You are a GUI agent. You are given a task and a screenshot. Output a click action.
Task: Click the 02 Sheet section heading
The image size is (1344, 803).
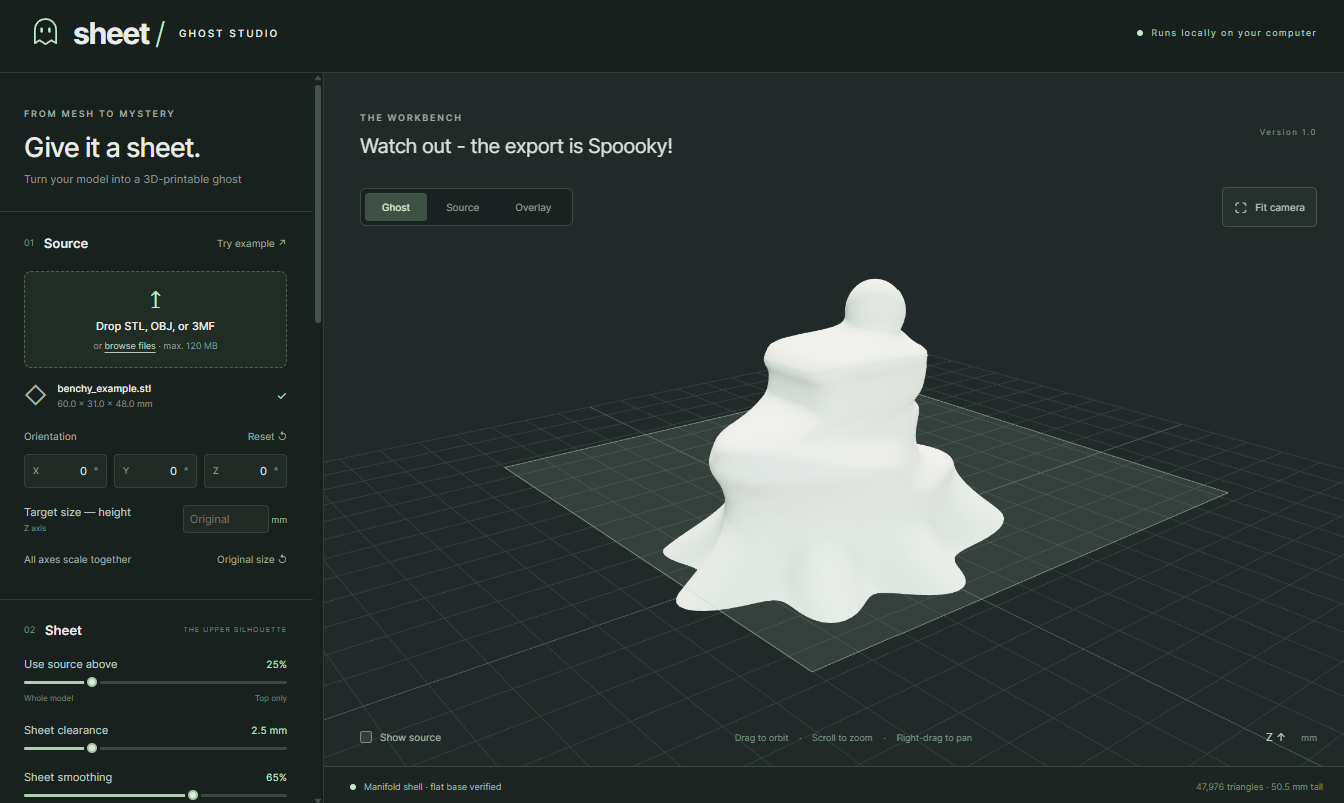[53, 630]
